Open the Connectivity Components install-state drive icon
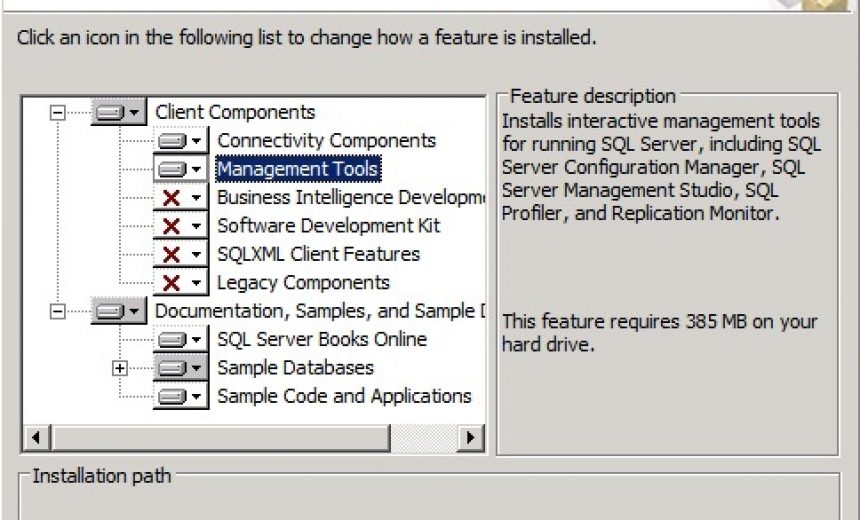The width and height of the screenshot is (860, 520). coord(180,140)
